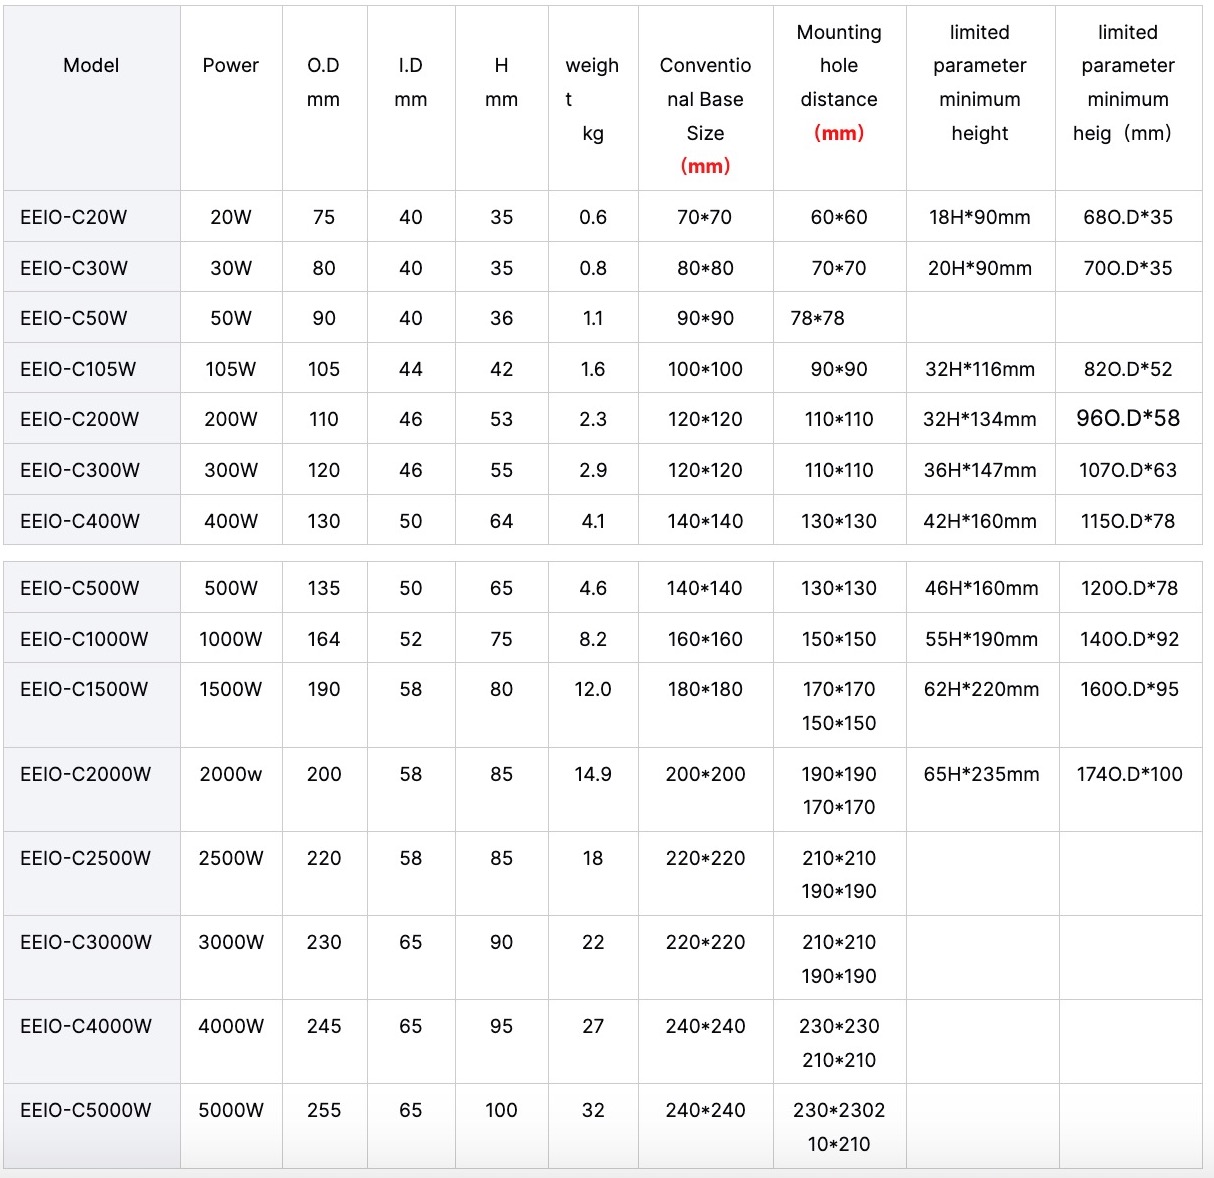Select the Mounting hole distance header
The image size is (1214, 1178).
coord(838,83)
